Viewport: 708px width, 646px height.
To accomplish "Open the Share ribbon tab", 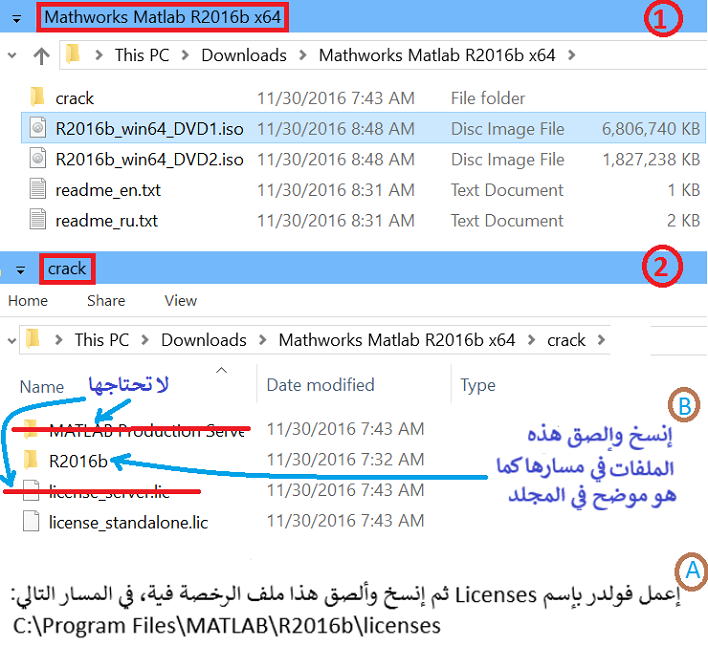I will tap(106, 300).
